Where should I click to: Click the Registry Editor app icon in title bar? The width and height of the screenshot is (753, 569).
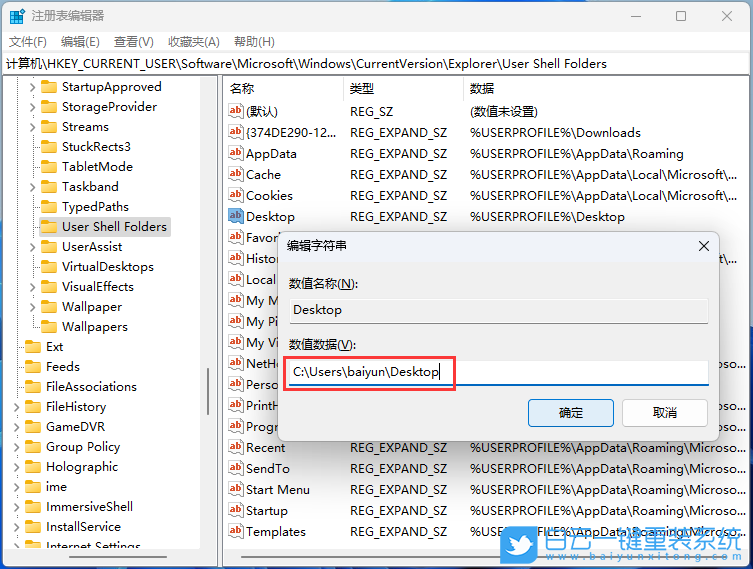click(17, 16)
